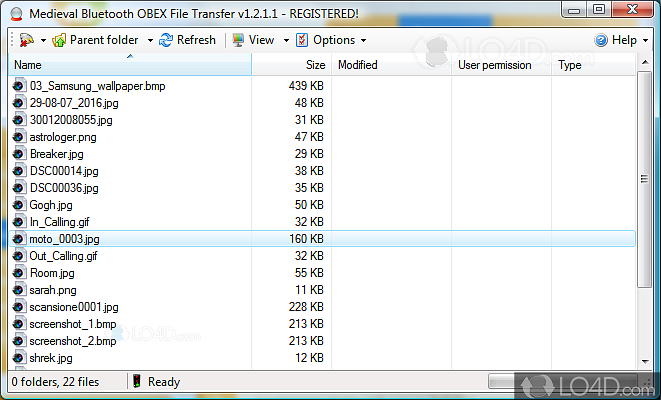Click icon of shrek.jpg
The width and height of the screenshot is (661, 400).
tap(19, 358)
